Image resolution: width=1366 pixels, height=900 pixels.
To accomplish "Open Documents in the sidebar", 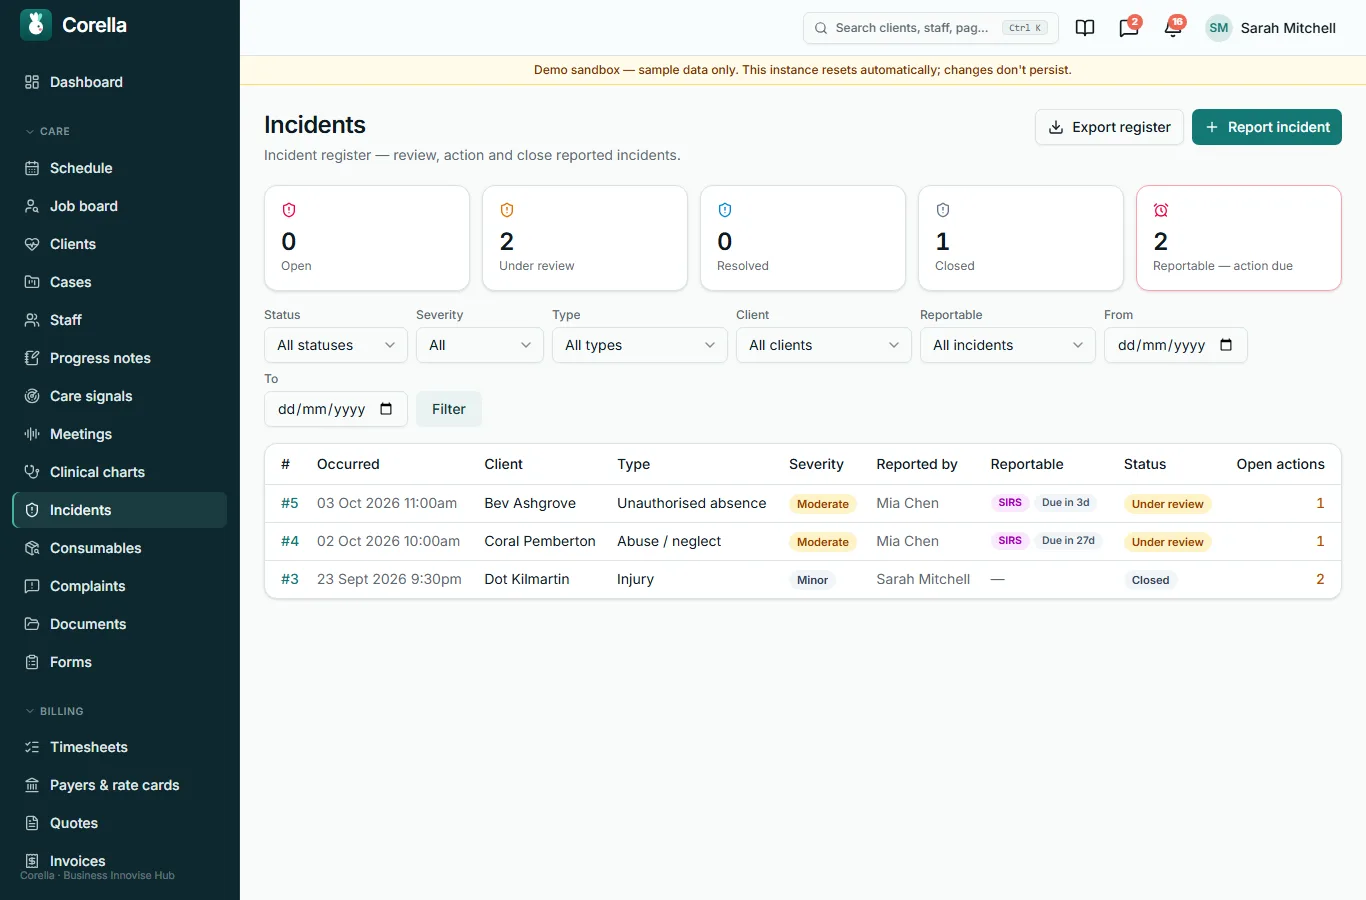I will [x=120, y=624].
